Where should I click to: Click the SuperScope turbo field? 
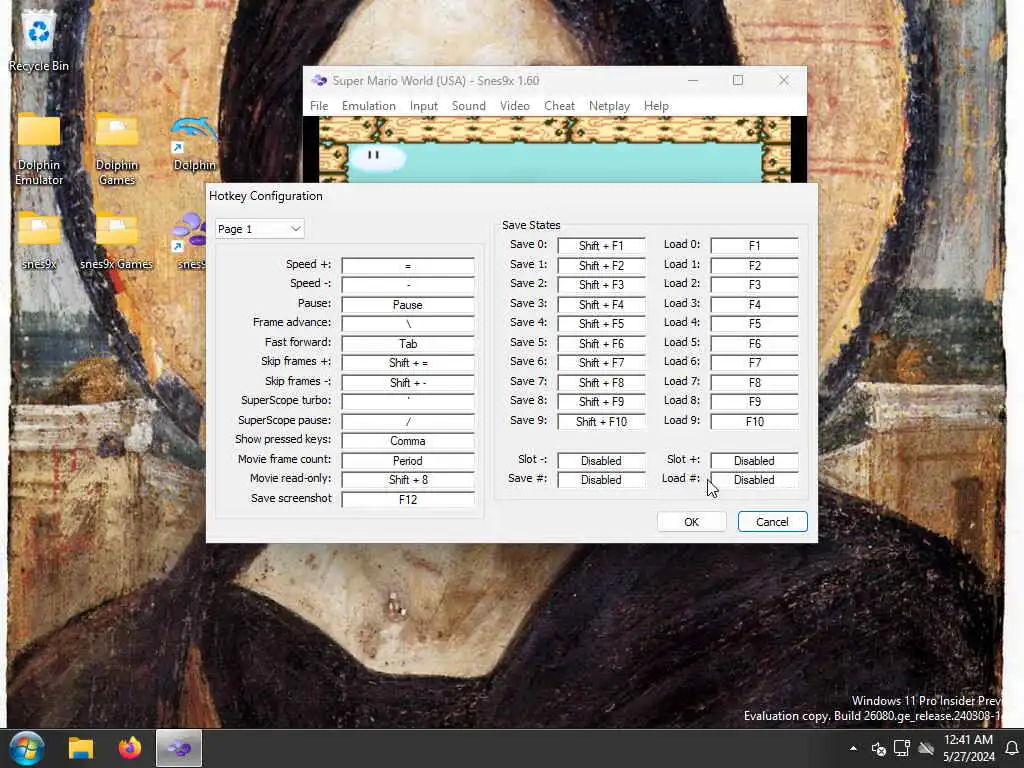[408, 402]
